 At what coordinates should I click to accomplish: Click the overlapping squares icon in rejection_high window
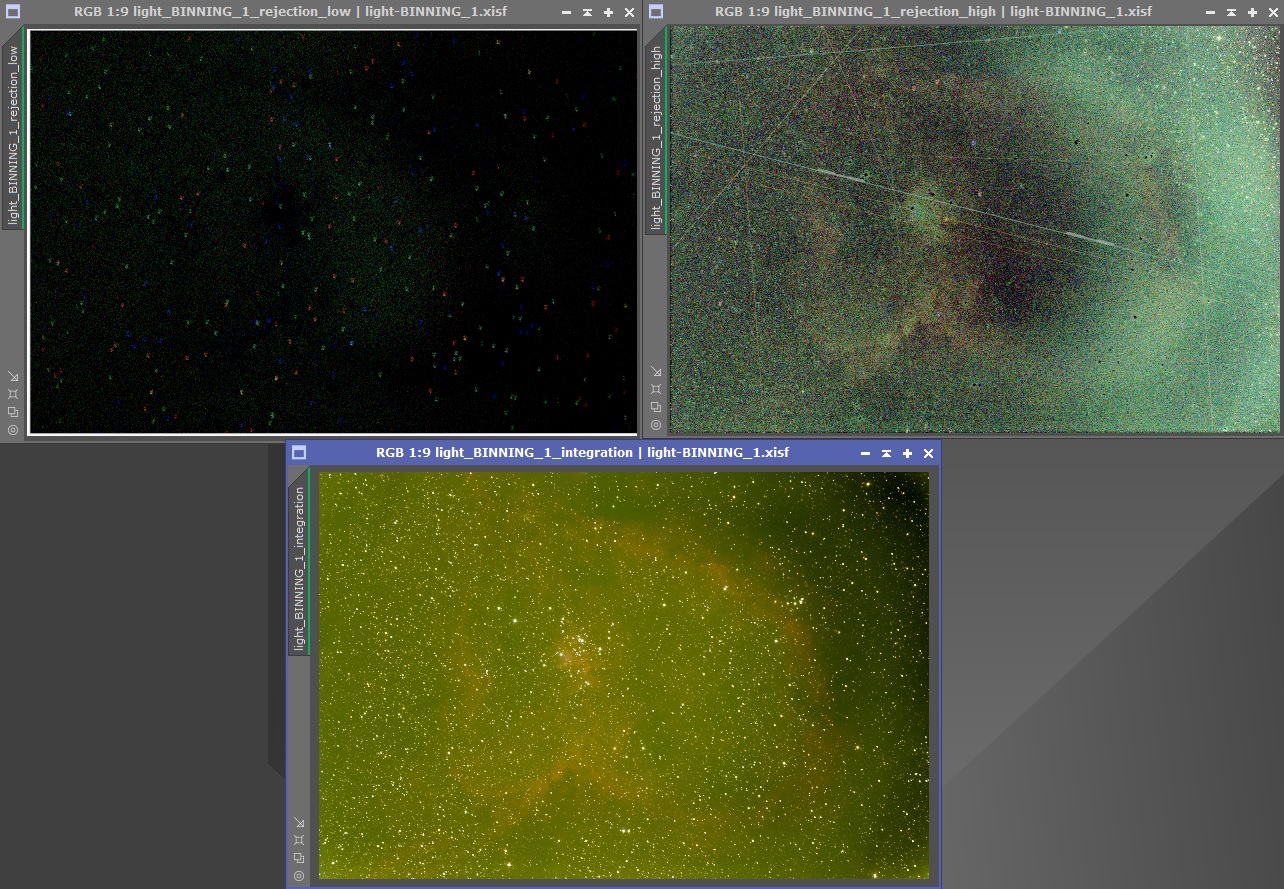pos(656,407)
